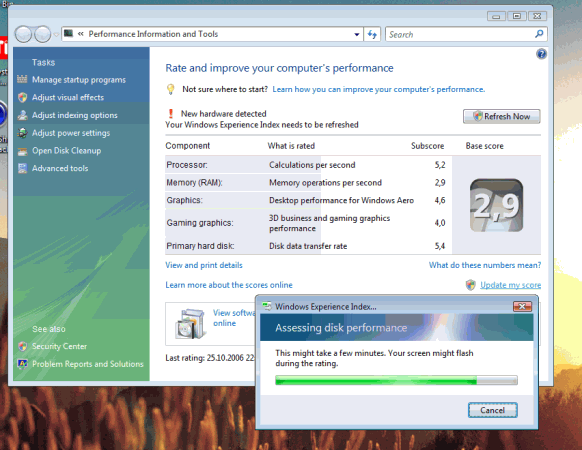Open Learn how you can improve performance link
Viewport: 582px width, 450px height.
click(379, 89)
